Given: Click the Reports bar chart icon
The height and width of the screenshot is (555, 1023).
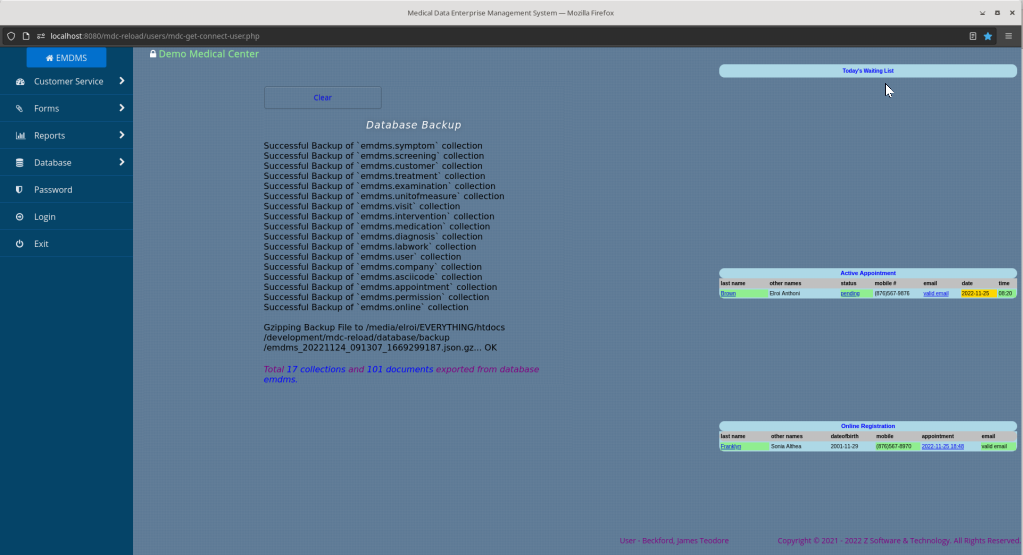Looking at the screenshot, I should [x=20, y=136].
